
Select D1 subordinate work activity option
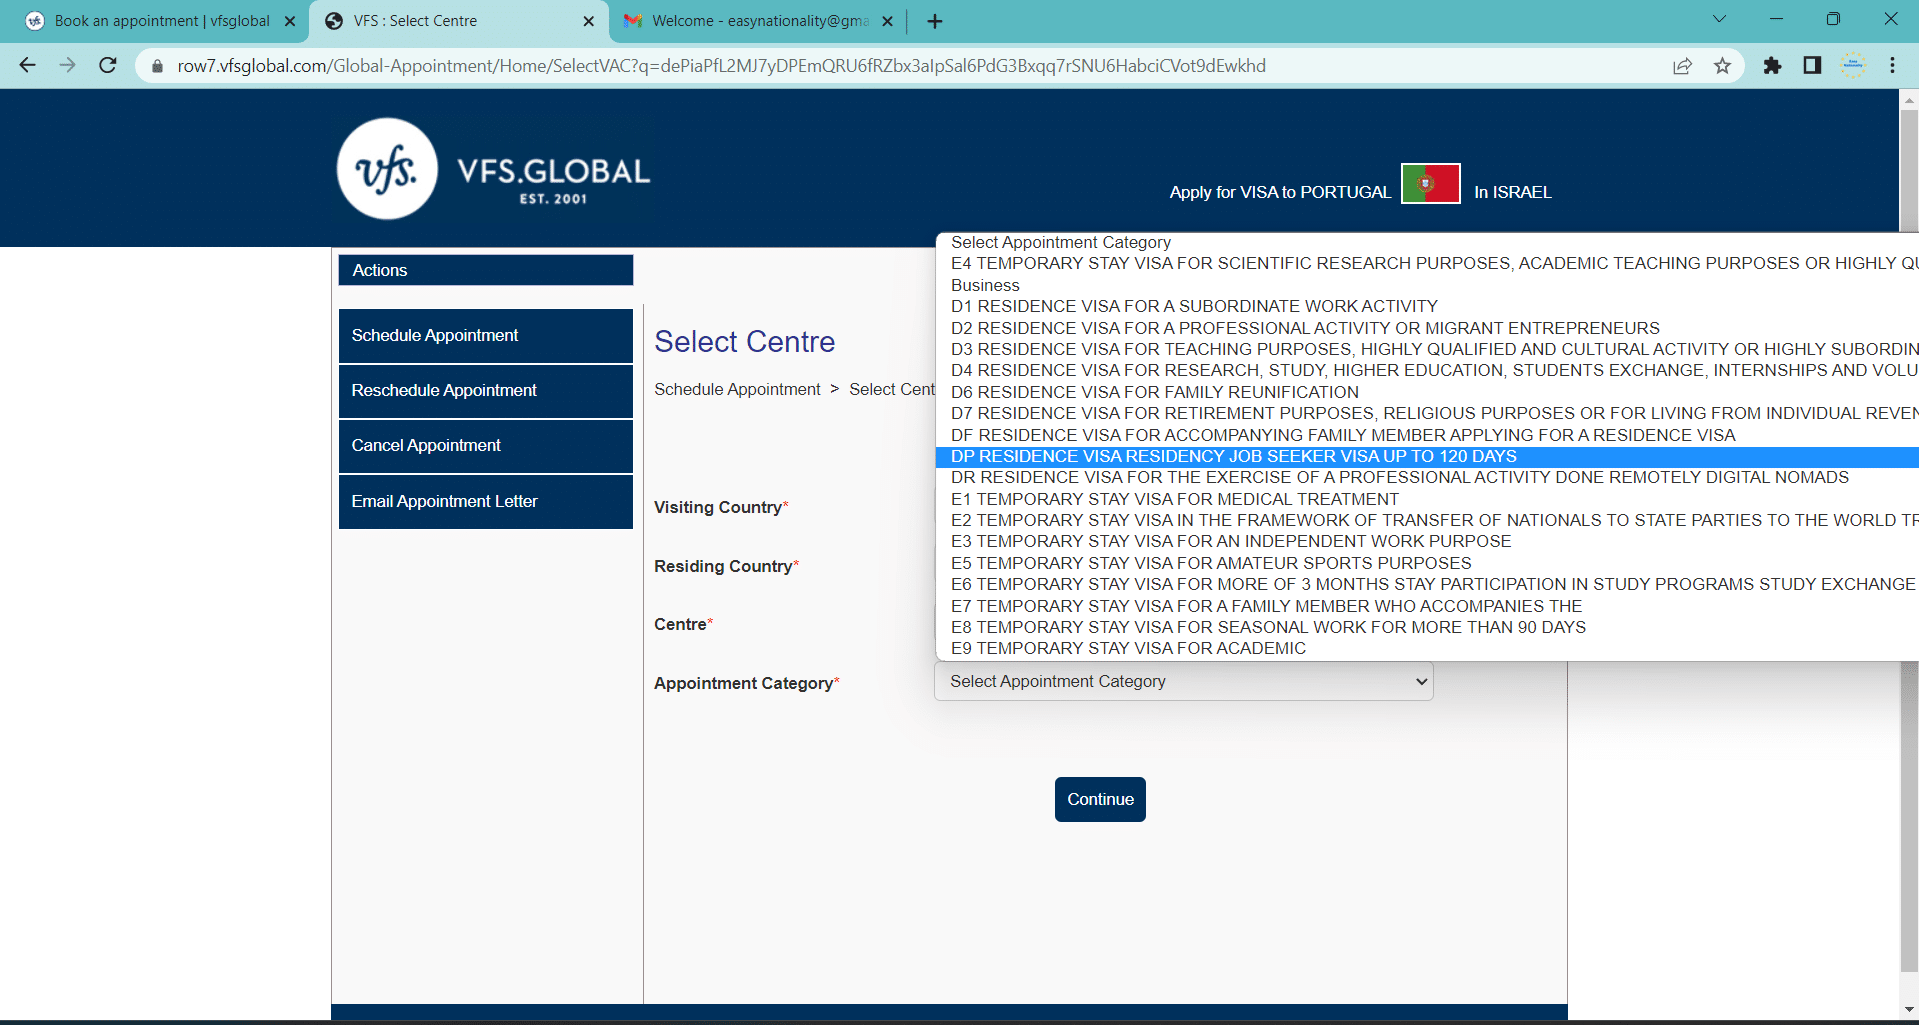tap(1427, 306)
